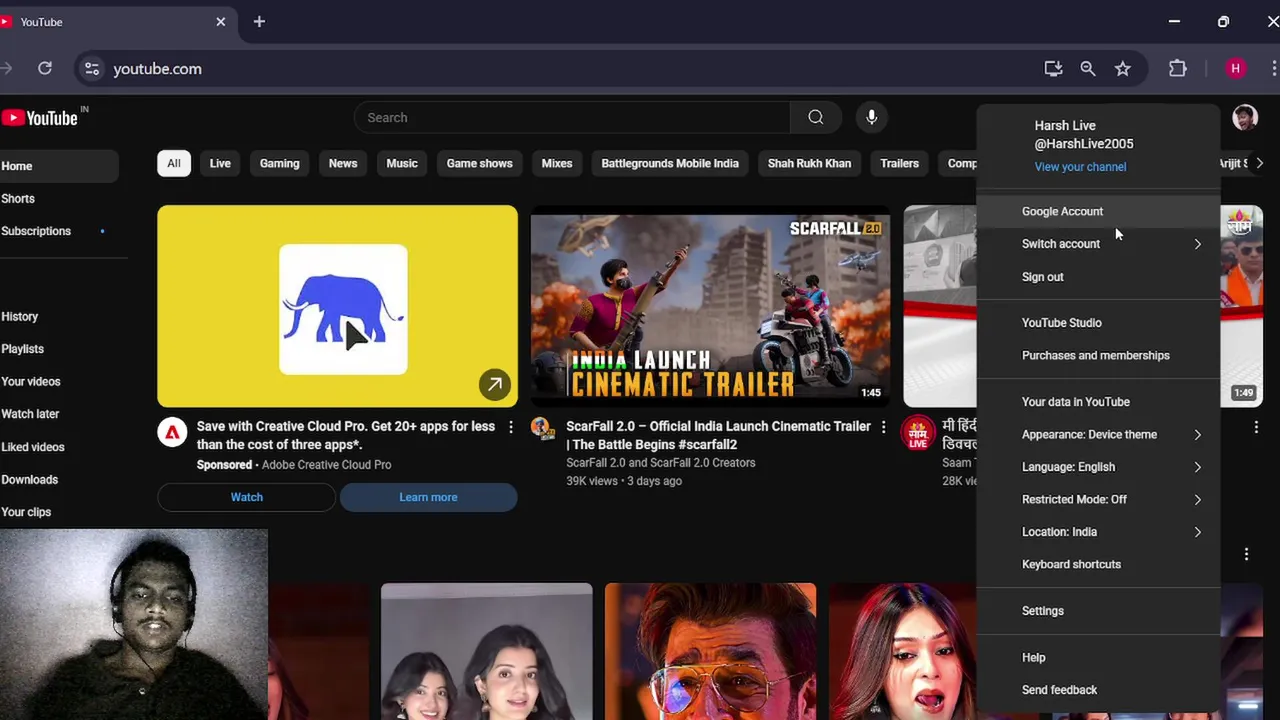1280x720 pixels.
Task: Click the YouTube search input field
Action: tap(572, 118)
